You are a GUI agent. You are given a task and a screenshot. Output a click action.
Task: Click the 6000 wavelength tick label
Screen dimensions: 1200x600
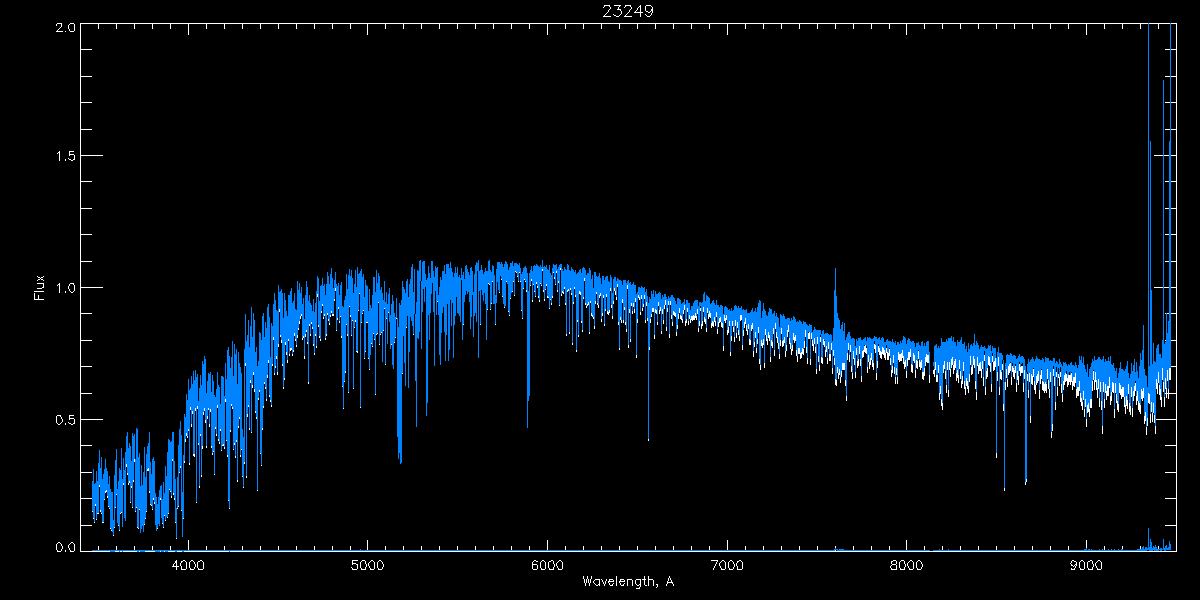[x=547, y=565]
